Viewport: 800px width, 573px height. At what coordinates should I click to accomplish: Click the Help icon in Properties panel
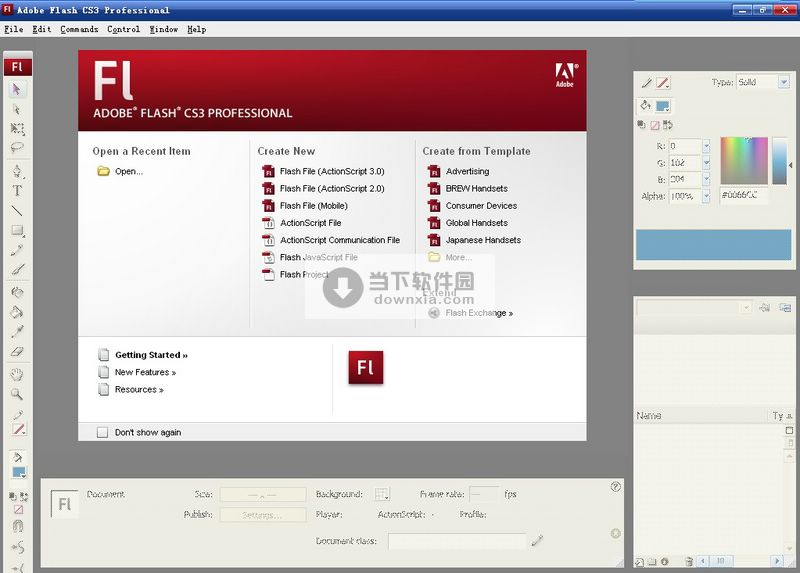point(615,487)
